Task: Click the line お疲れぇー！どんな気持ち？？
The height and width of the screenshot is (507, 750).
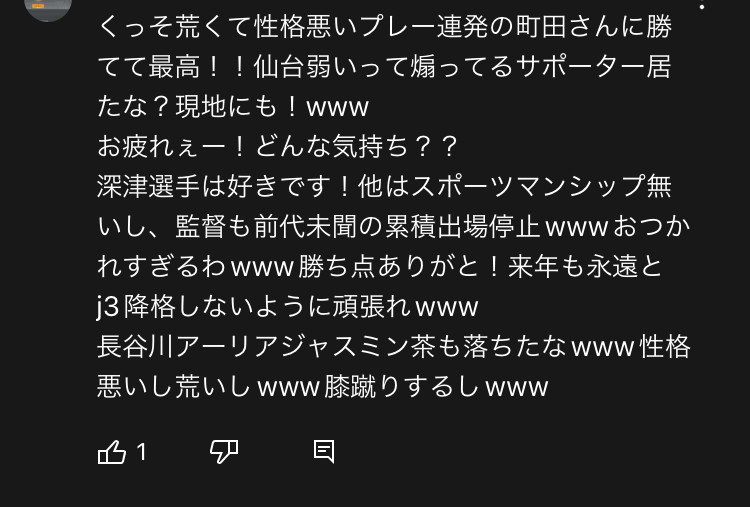Action: click(278, 146)
